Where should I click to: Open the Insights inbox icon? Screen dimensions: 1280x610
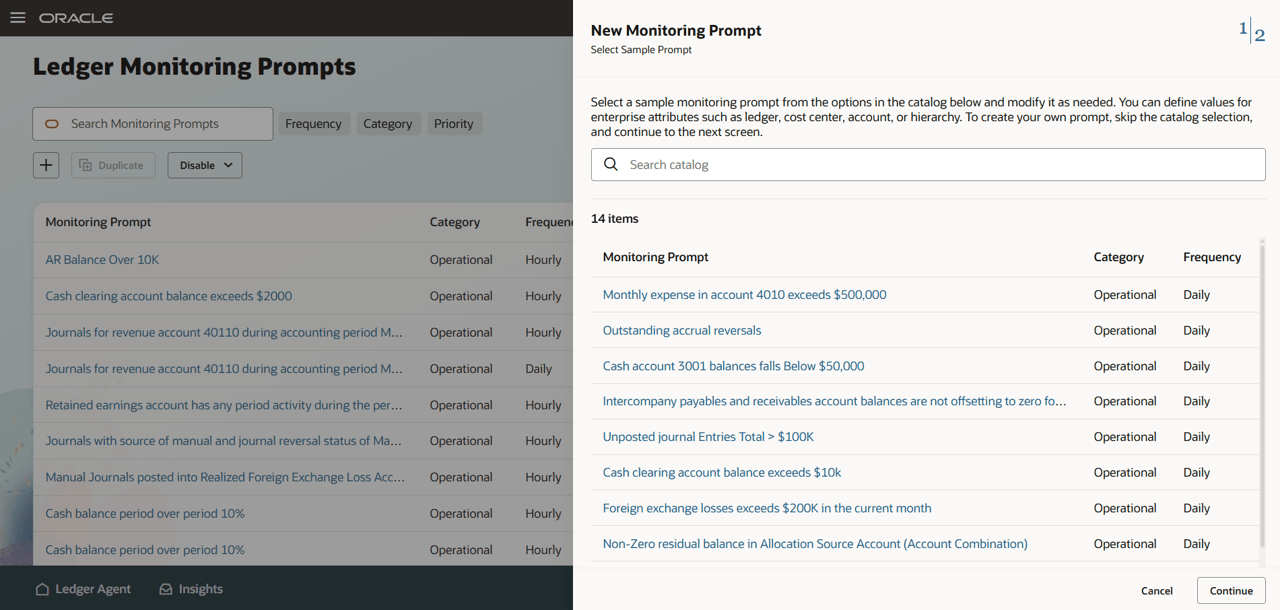click(165, 589)
